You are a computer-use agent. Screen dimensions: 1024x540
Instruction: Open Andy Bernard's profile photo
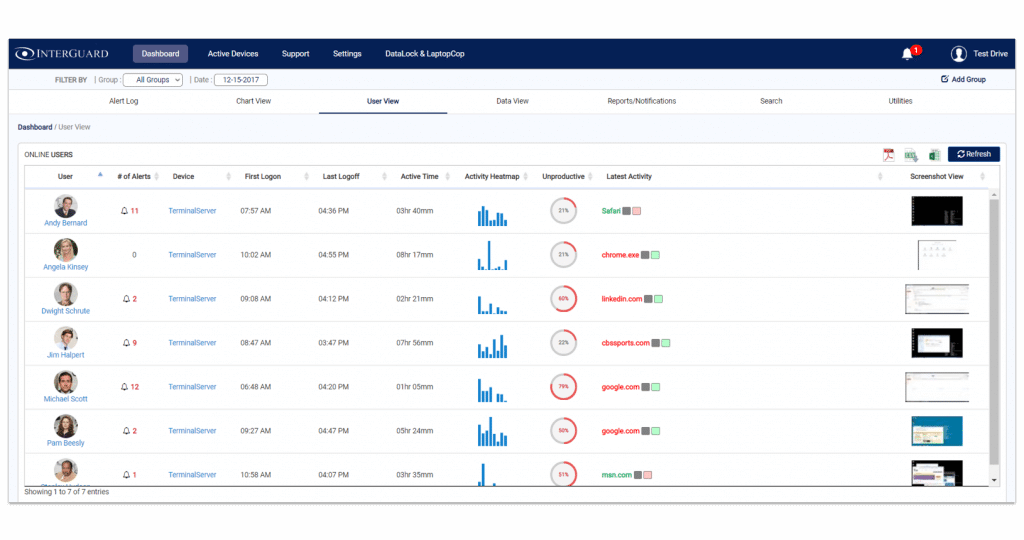(65, 206)
